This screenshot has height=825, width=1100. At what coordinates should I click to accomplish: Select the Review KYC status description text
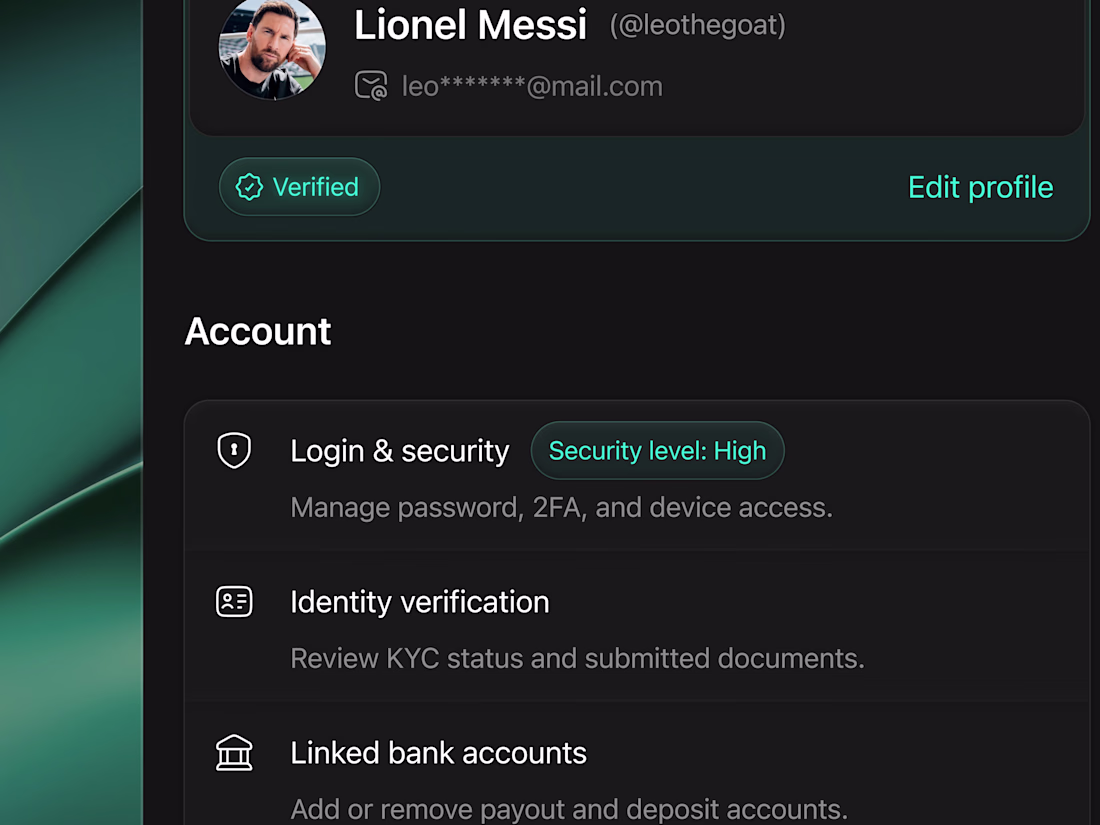[577, 658]
